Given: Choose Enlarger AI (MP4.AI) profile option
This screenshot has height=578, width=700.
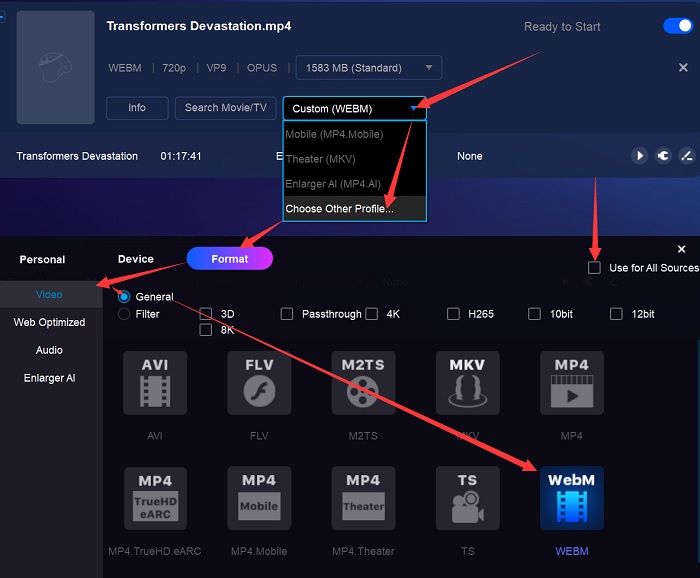Looking at the screenshot, I should pyautogui.click(x=354, y=184).
